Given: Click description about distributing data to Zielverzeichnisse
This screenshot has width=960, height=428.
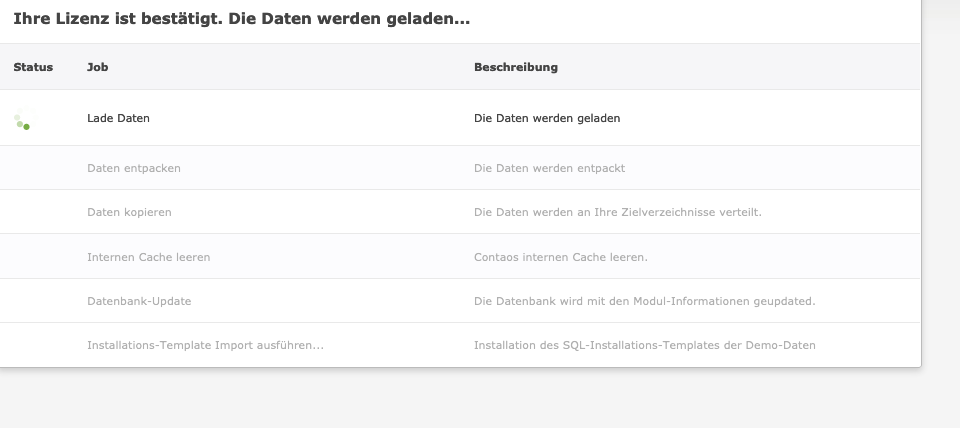Looking at the screenshot, I should [617, 212].
